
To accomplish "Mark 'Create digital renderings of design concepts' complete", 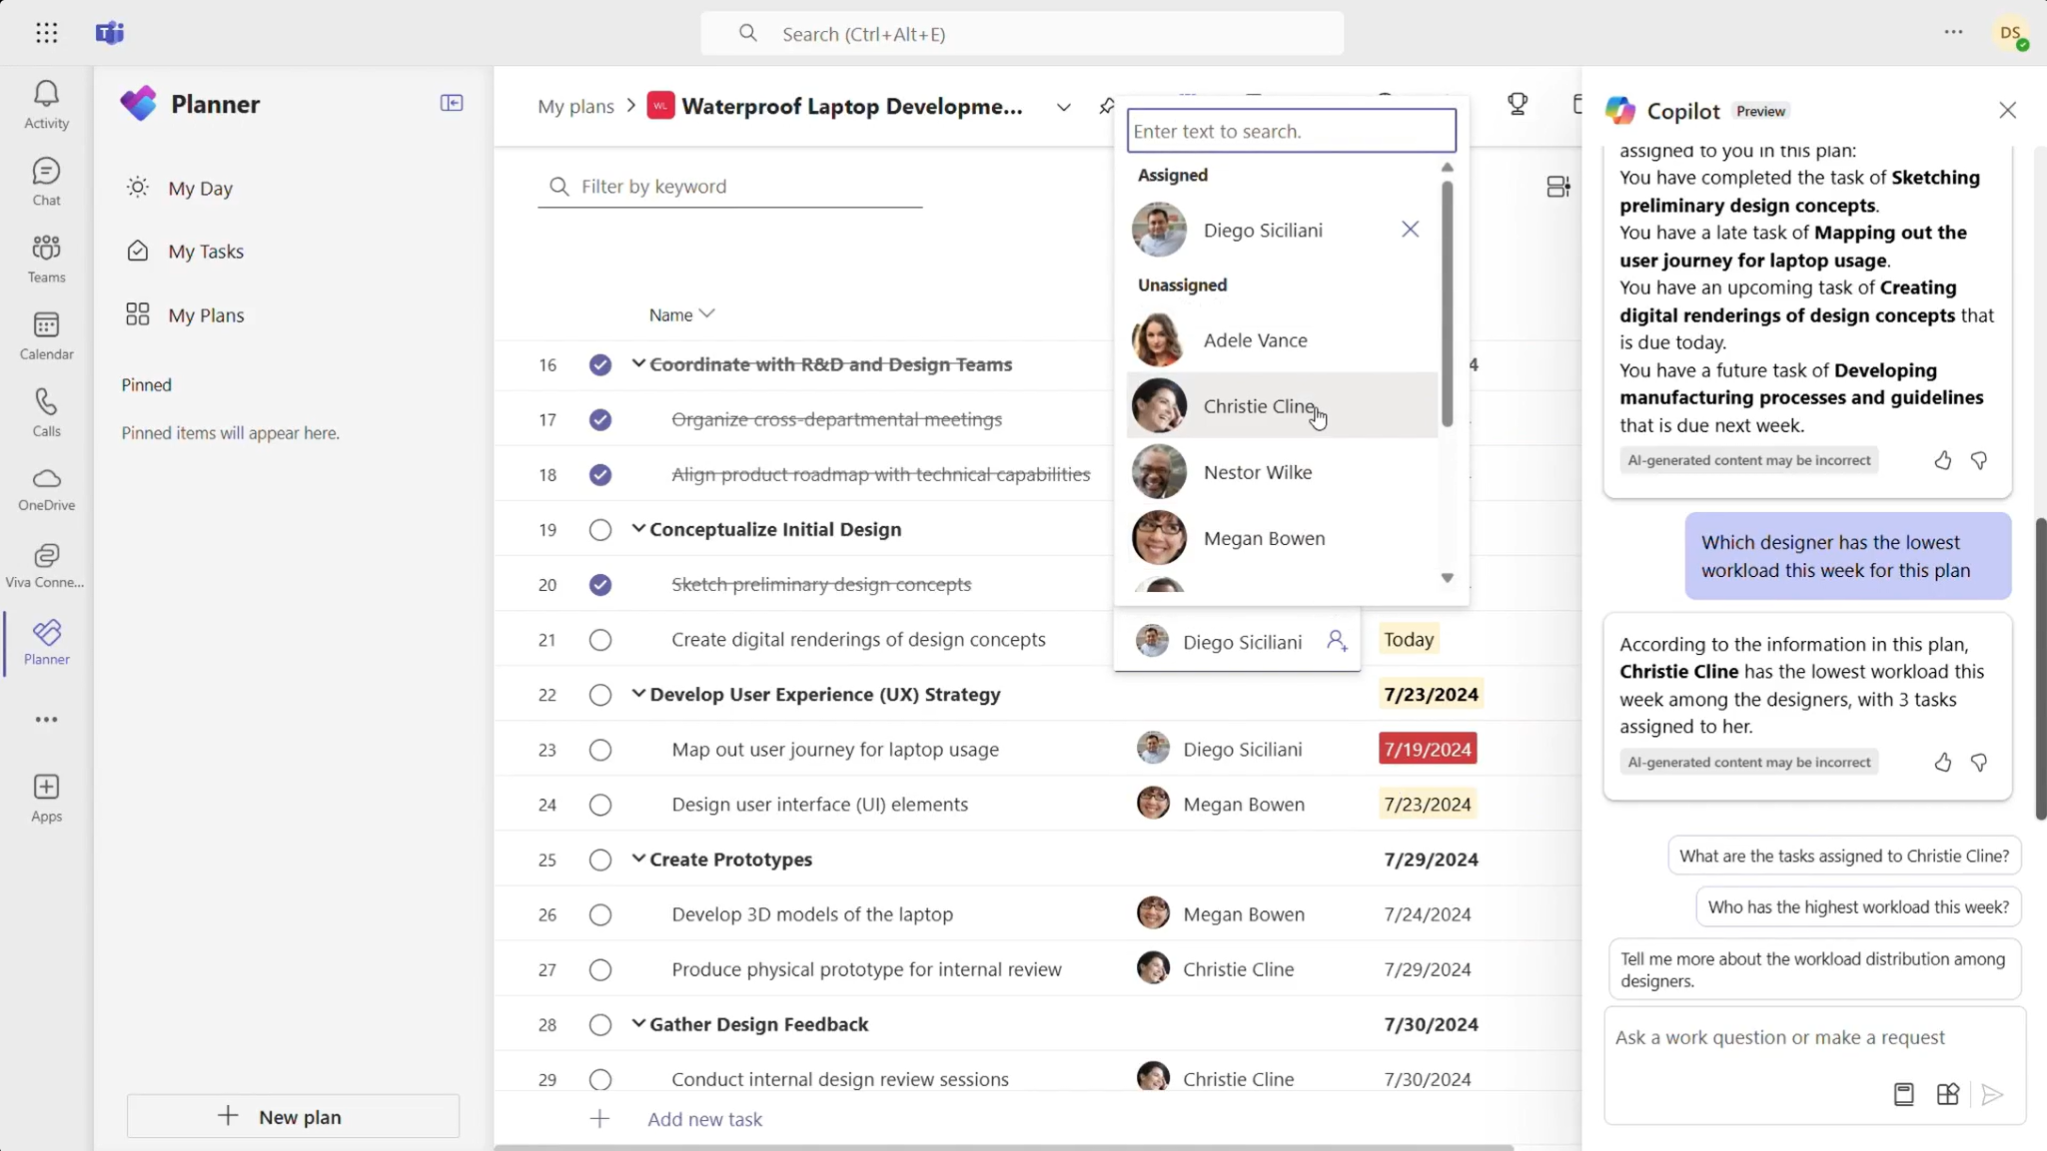I will pos(598,640).
